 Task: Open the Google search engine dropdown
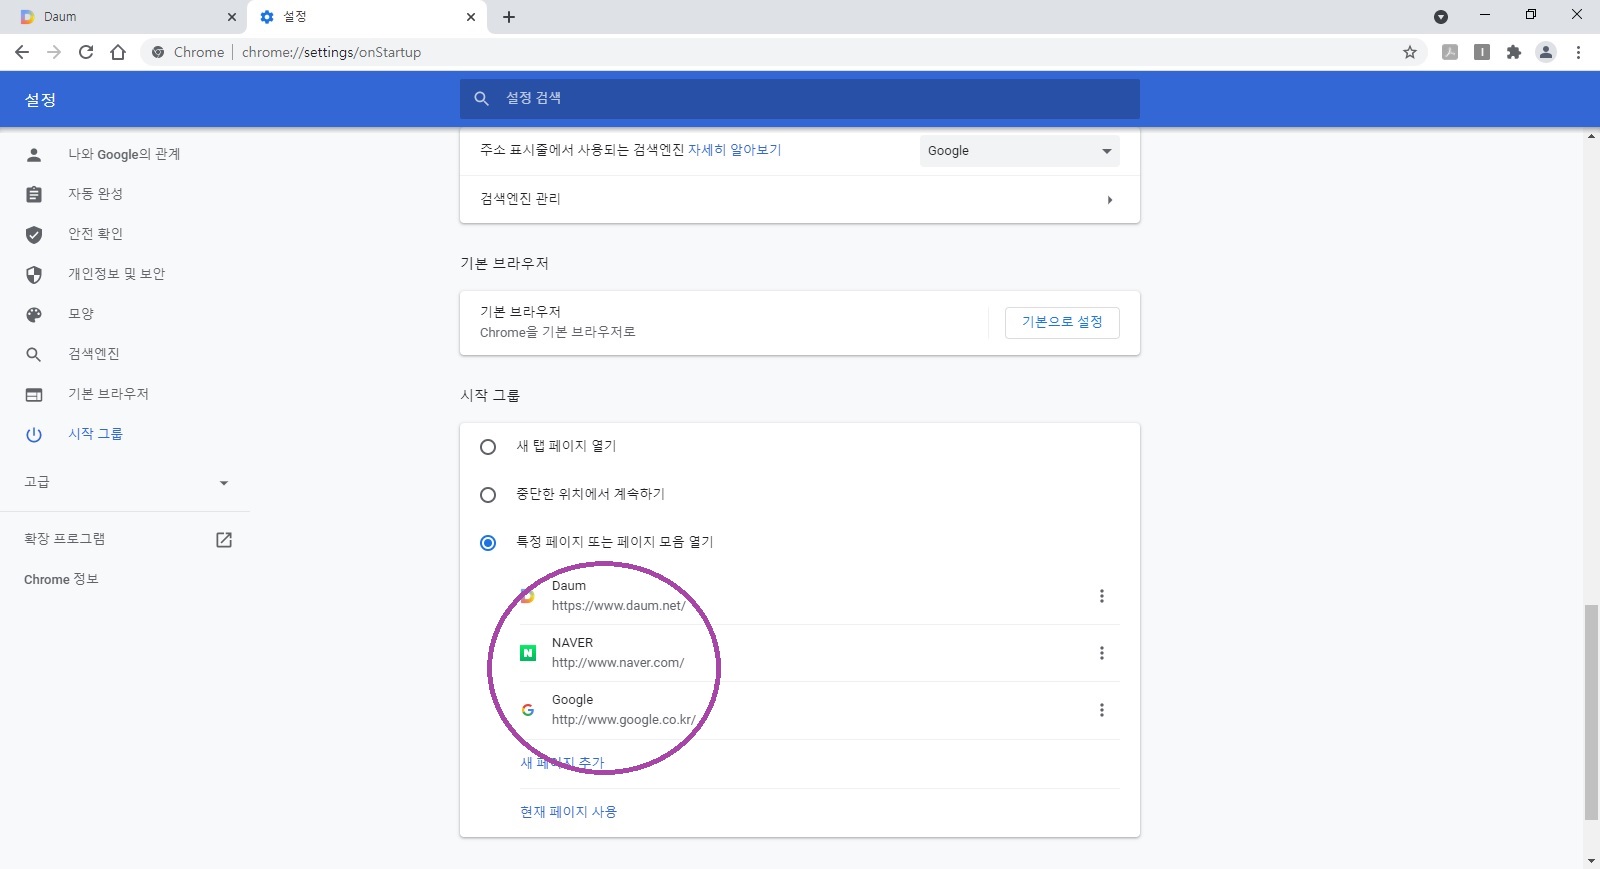click(x=1019, y=151)
